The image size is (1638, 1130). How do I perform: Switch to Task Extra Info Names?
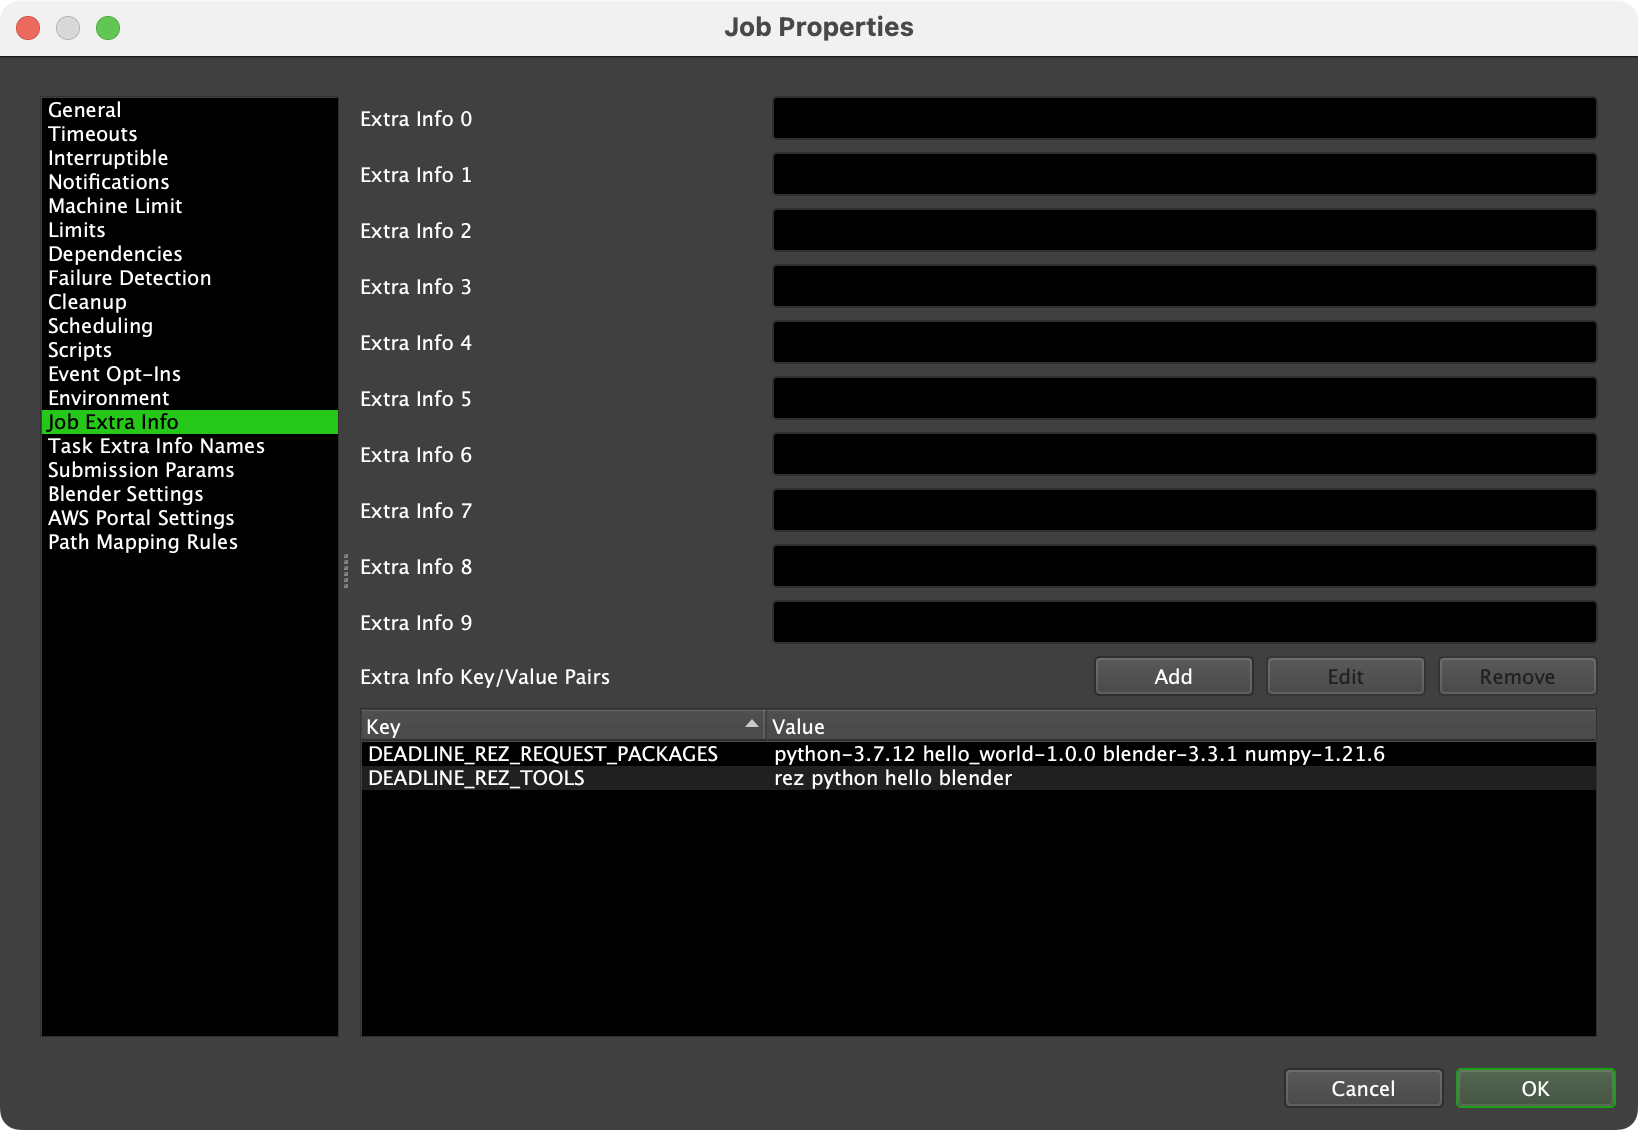(x=155, y=445)
